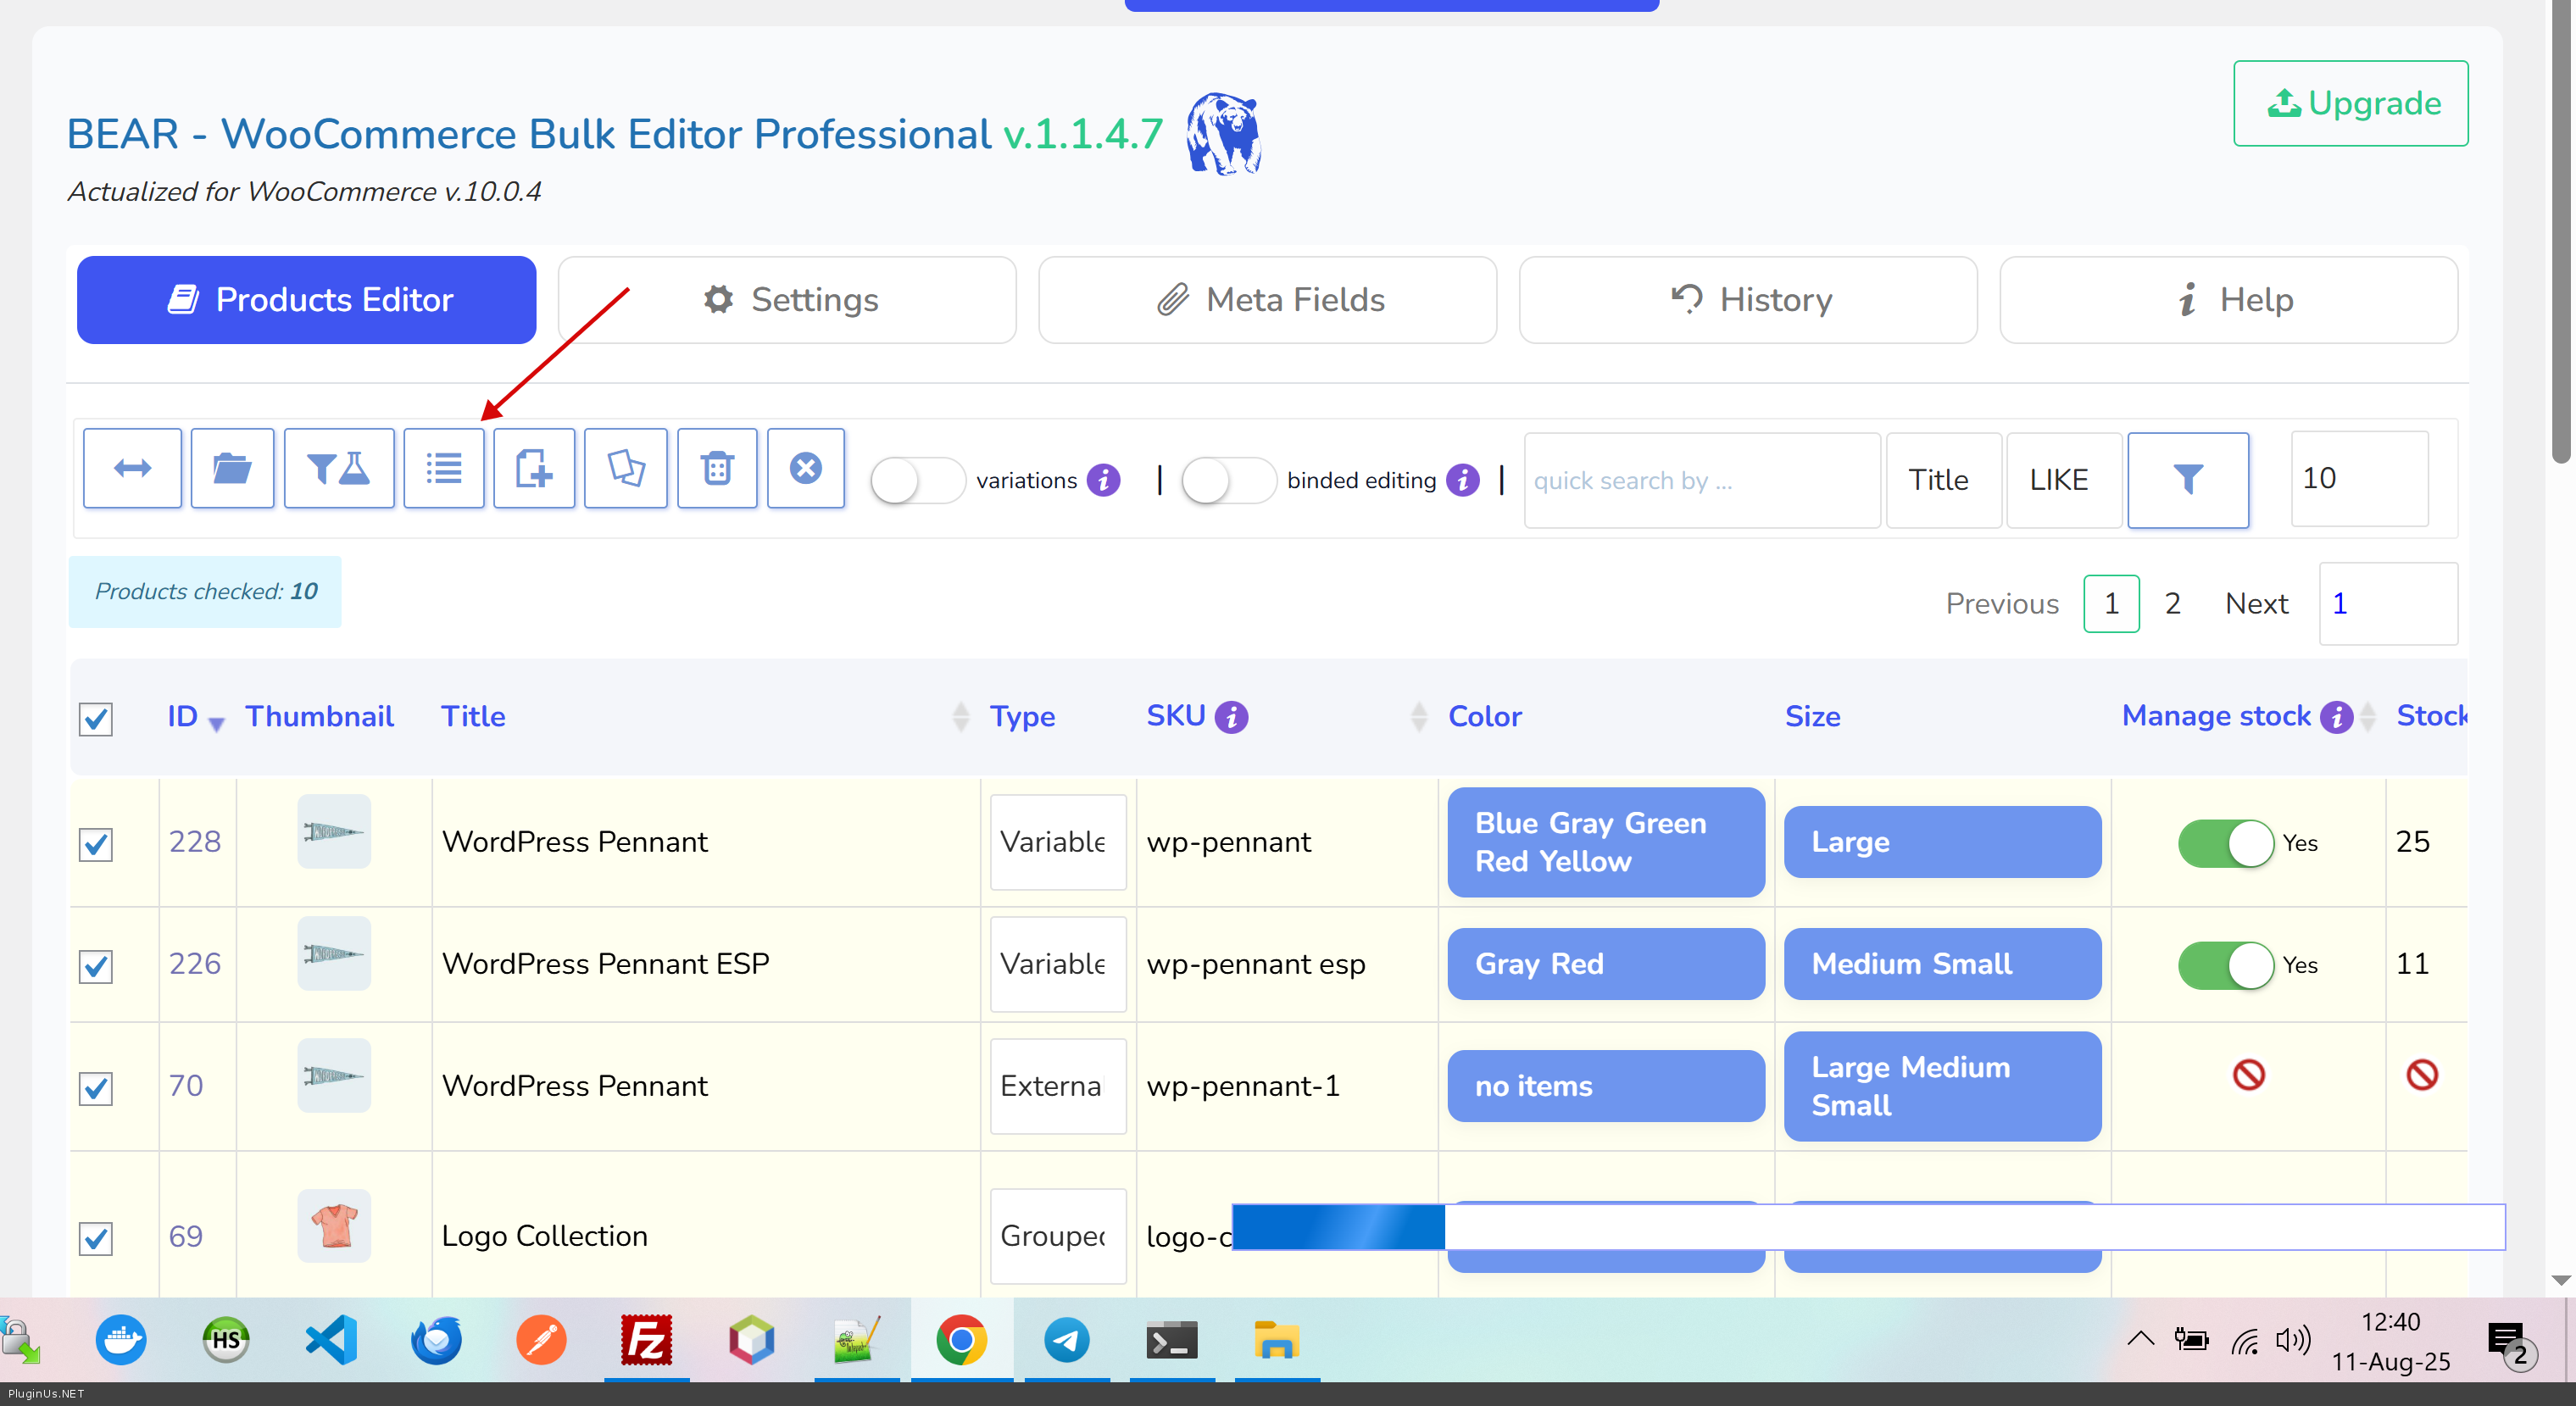Image resolution: width=2576 pixels, height=1406 pixels.
Task: Click the circled X toolbar icon
Action: pos(806,468)
